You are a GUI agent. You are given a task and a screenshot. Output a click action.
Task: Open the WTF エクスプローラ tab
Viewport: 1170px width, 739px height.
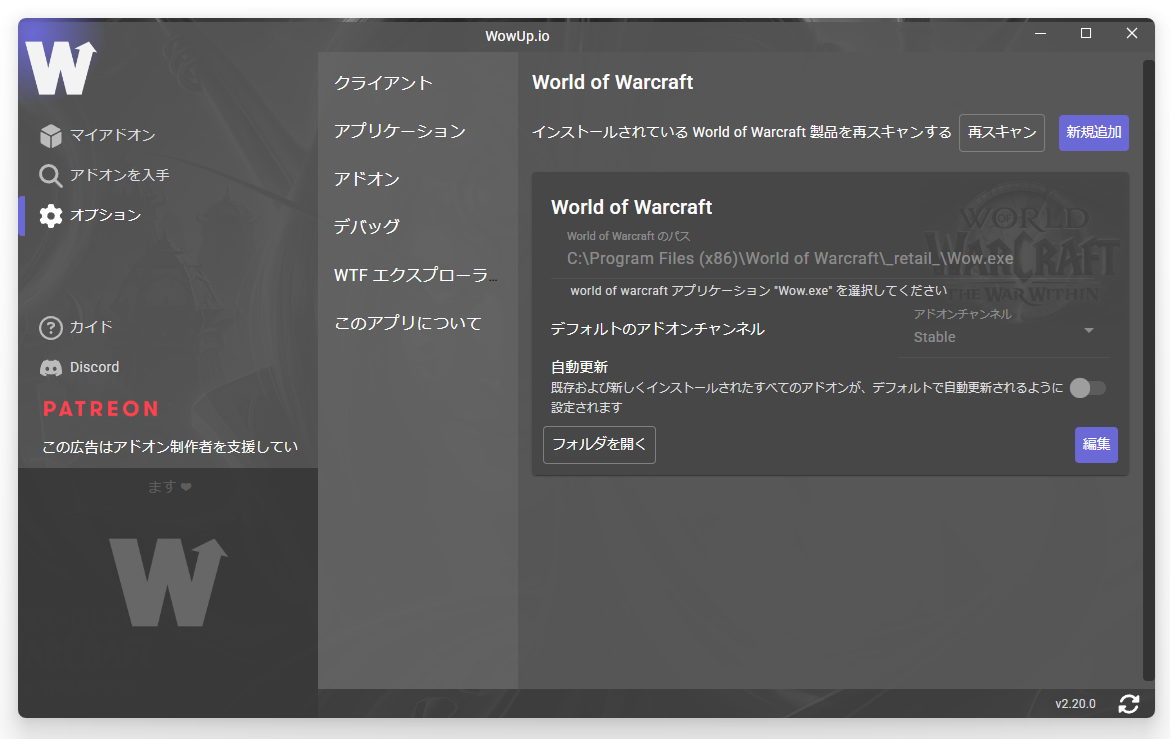coord(415,275)
